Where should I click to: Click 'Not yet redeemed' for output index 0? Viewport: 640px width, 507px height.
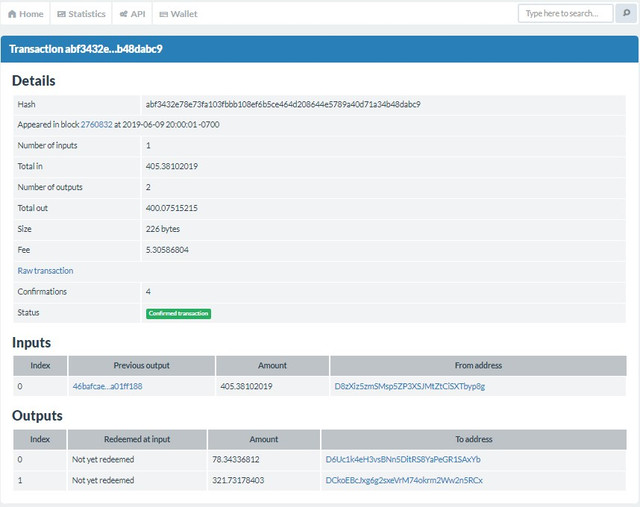(x=103, y=459)
